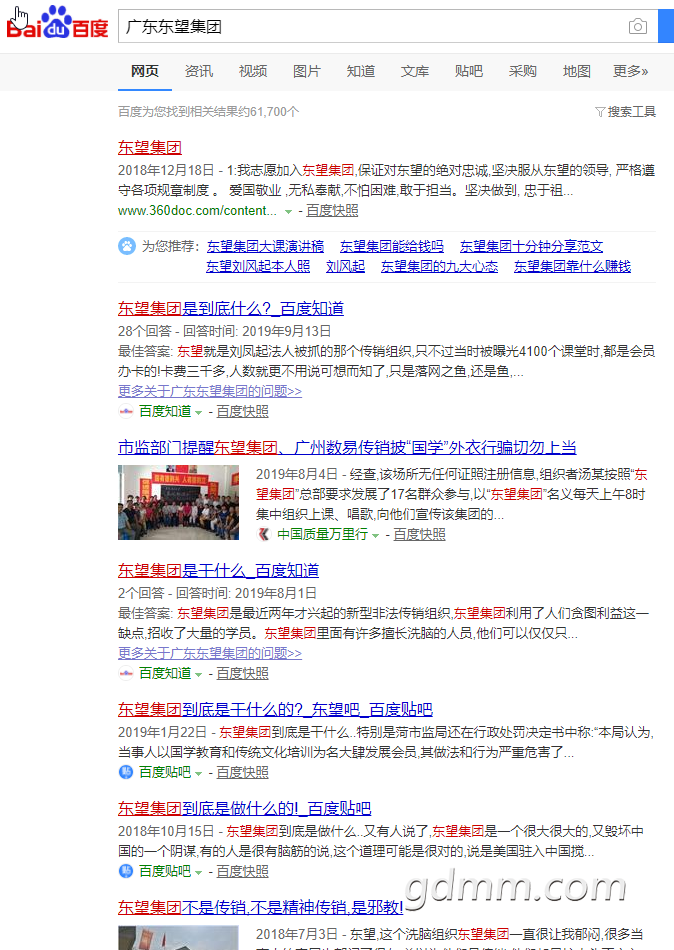Open the 采购 tab
674x950 pixels.
522,71
